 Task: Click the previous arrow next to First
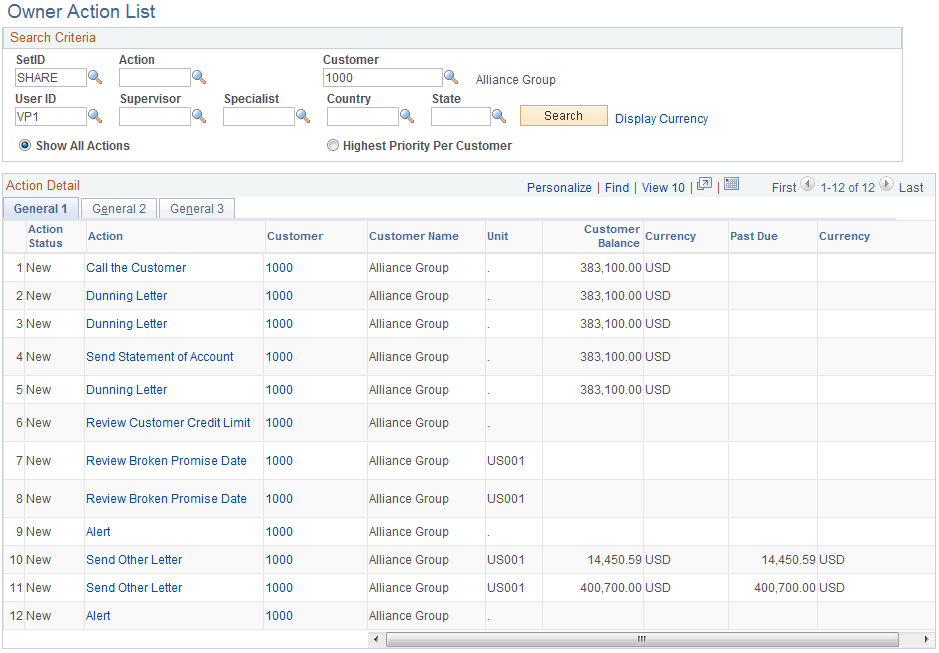(x=806, y=185)
